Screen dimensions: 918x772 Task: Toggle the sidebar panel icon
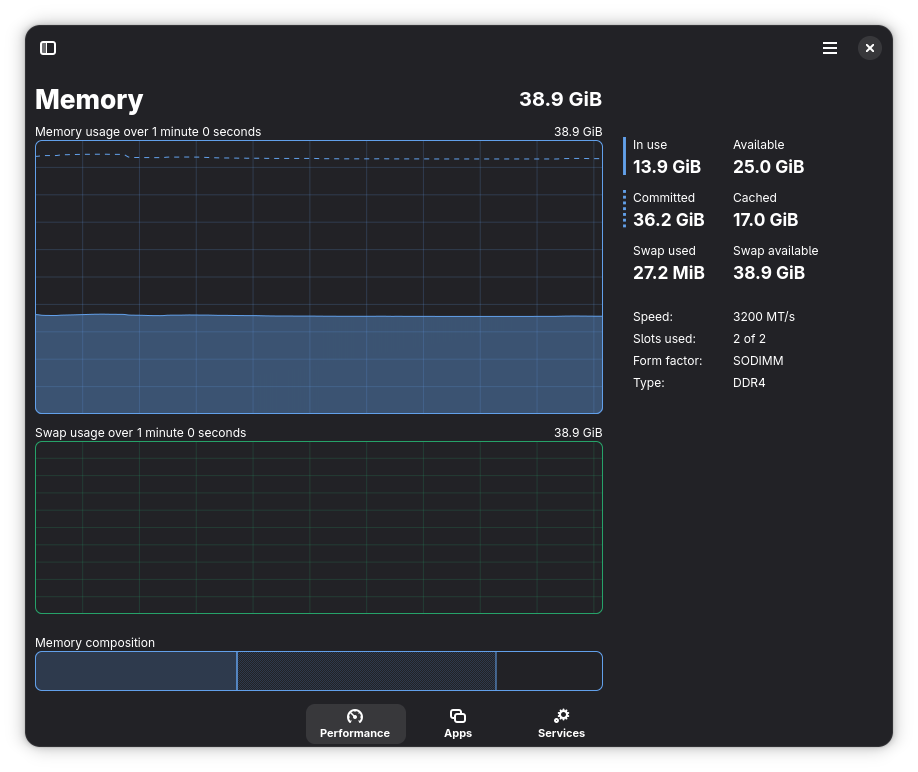(x=48, y=48)
